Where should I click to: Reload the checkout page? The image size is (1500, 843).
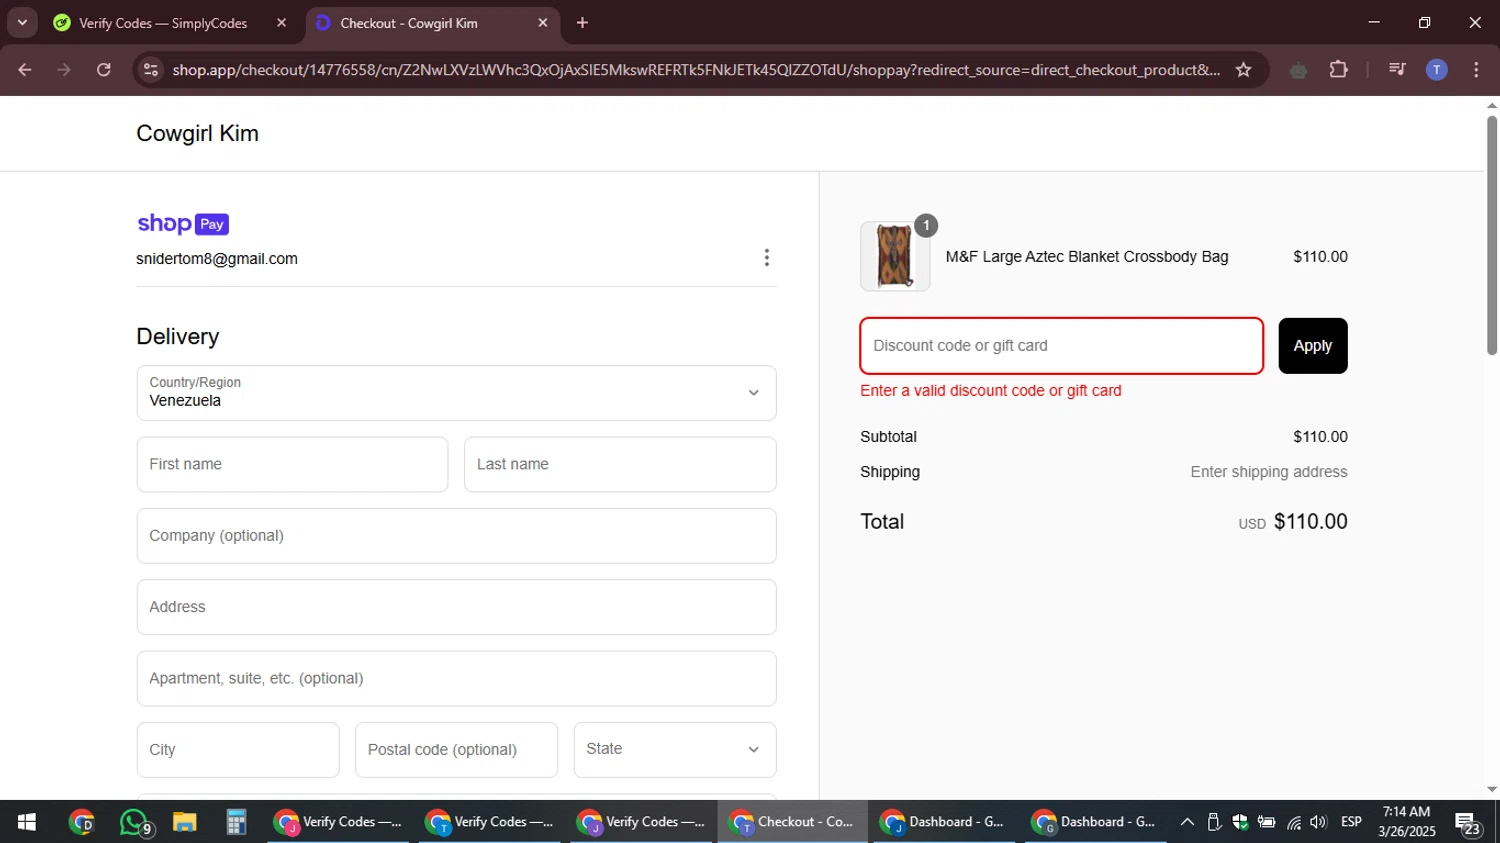tap(104, 70)
